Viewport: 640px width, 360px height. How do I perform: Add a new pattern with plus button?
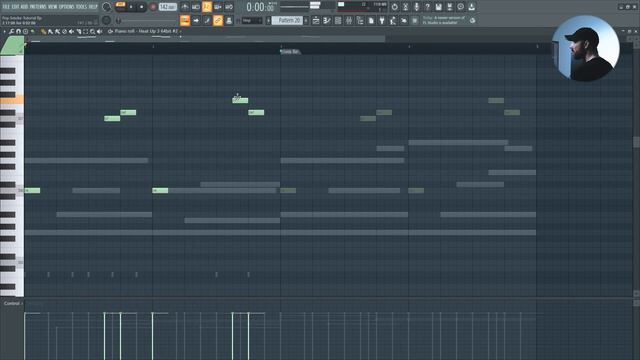tap(306, 20)
